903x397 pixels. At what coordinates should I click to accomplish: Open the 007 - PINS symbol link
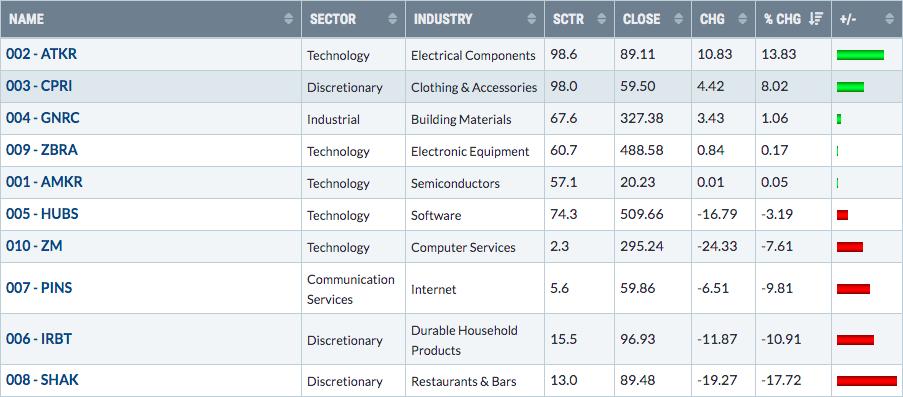tap(39, 288)
